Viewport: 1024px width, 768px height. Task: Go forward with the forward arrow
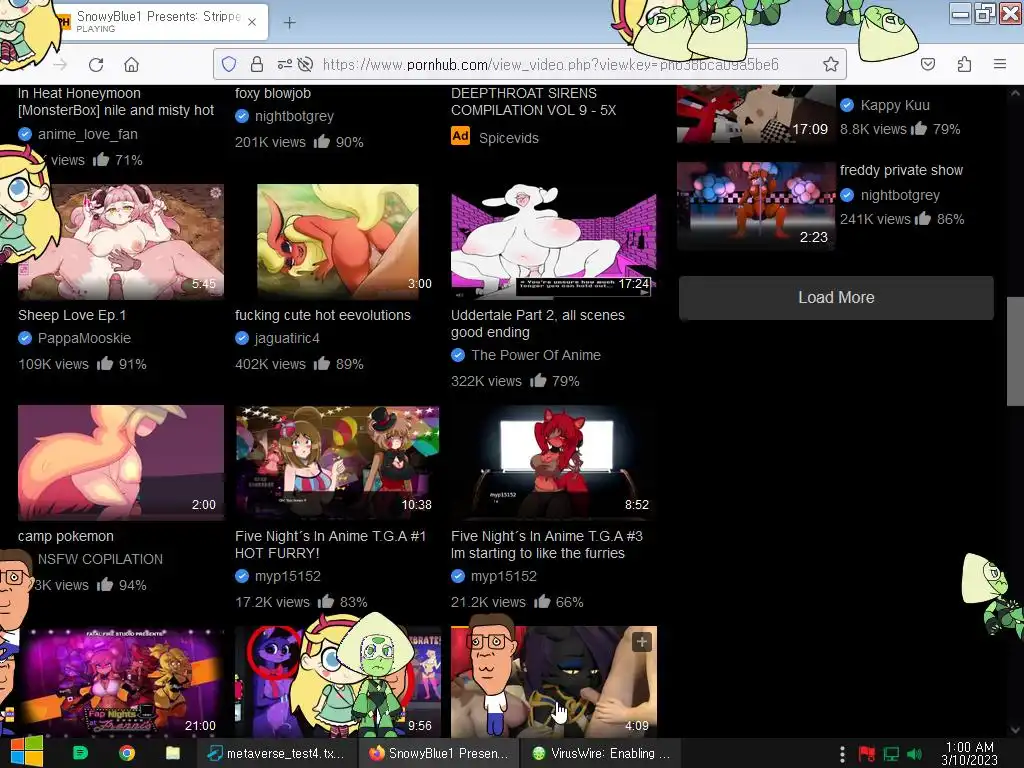pyautogui.click(x=60, y=65)
